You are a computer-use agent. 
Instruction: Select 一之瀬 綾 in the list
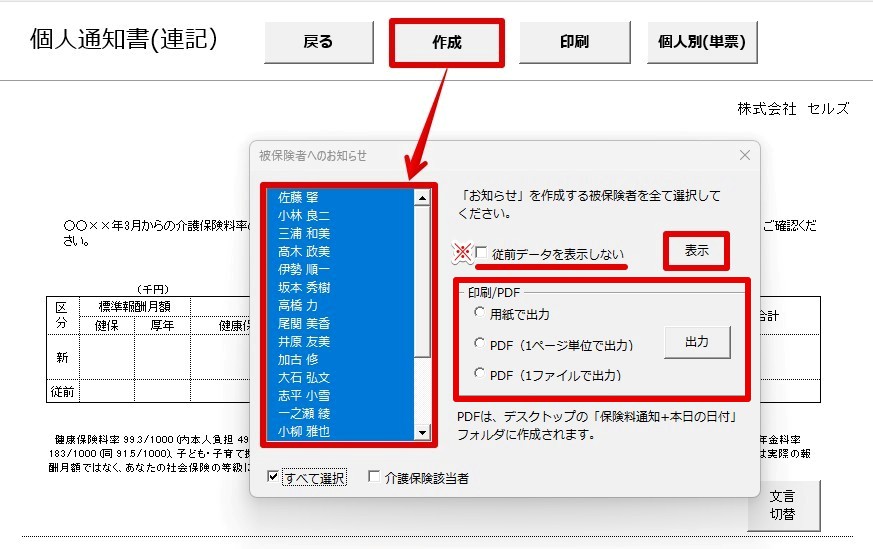tap(341, 414)
